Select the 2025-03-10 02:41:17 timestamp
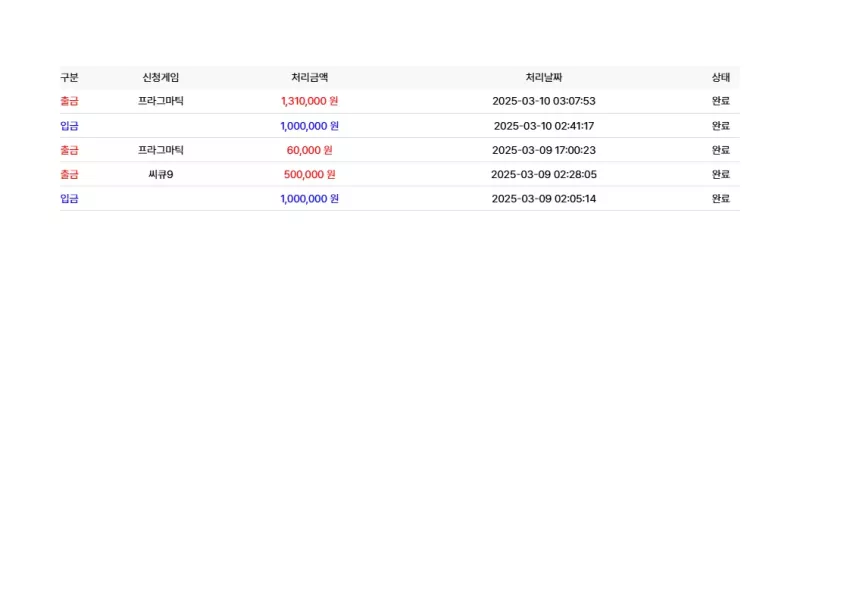 544,126
